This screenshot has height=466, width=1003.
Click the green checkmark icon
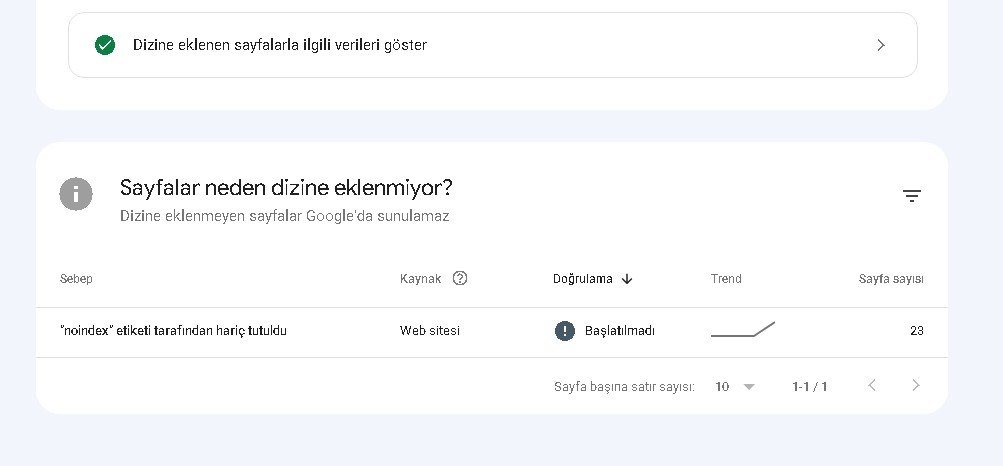[105, 45]
